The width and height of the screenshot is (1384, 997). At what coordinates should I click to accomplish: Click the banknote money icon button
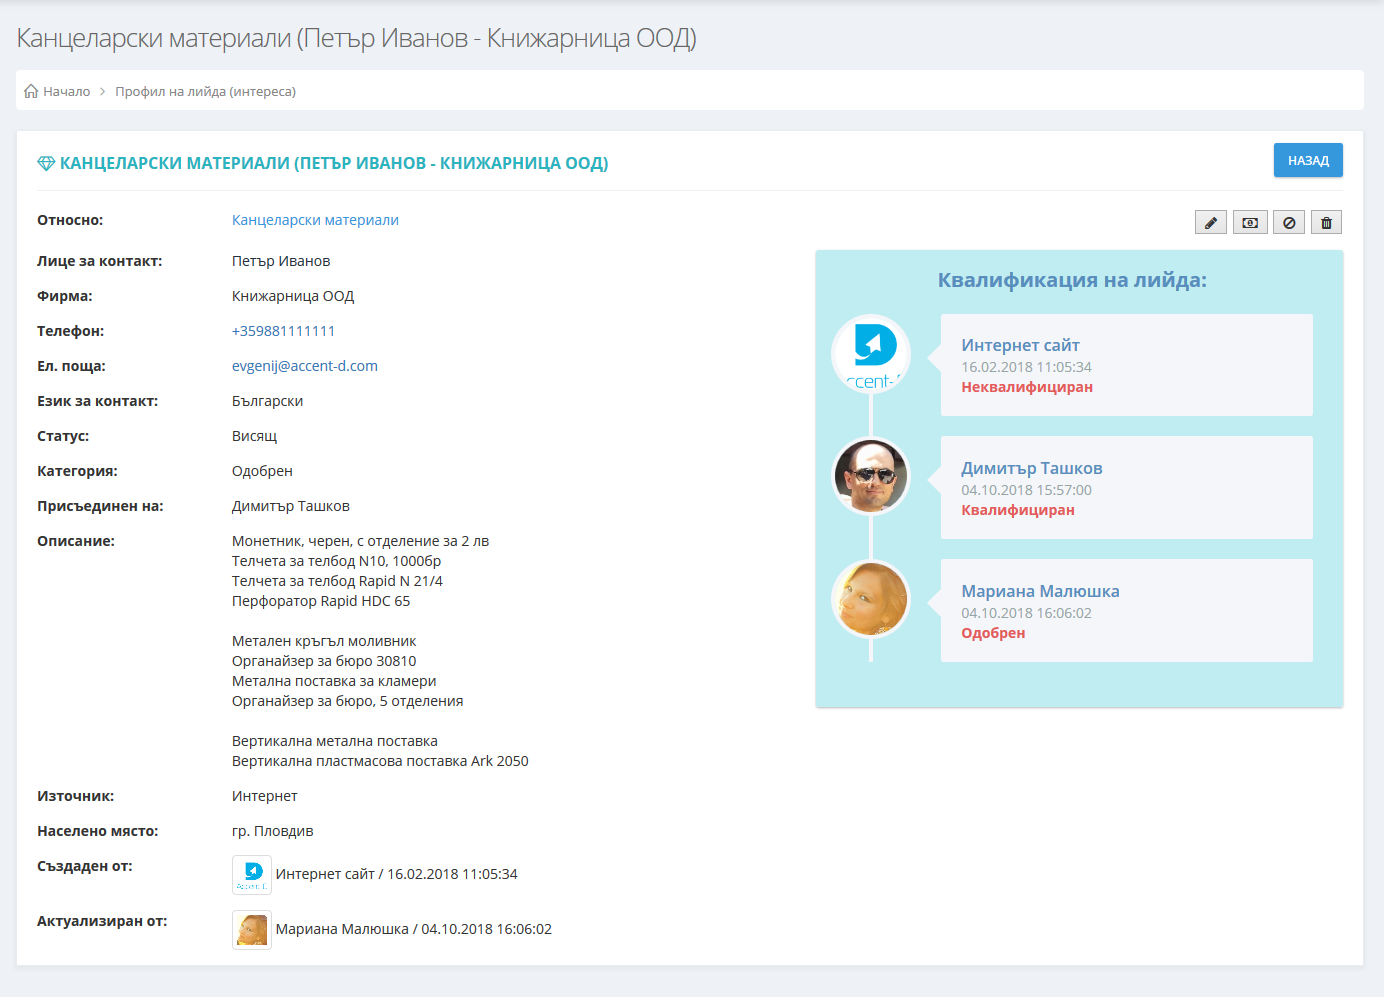coord(1250,222)
